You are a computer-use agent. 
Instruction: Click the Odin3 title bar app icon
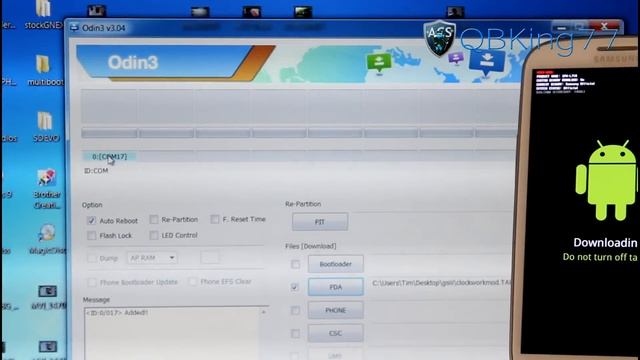[74, 28]
